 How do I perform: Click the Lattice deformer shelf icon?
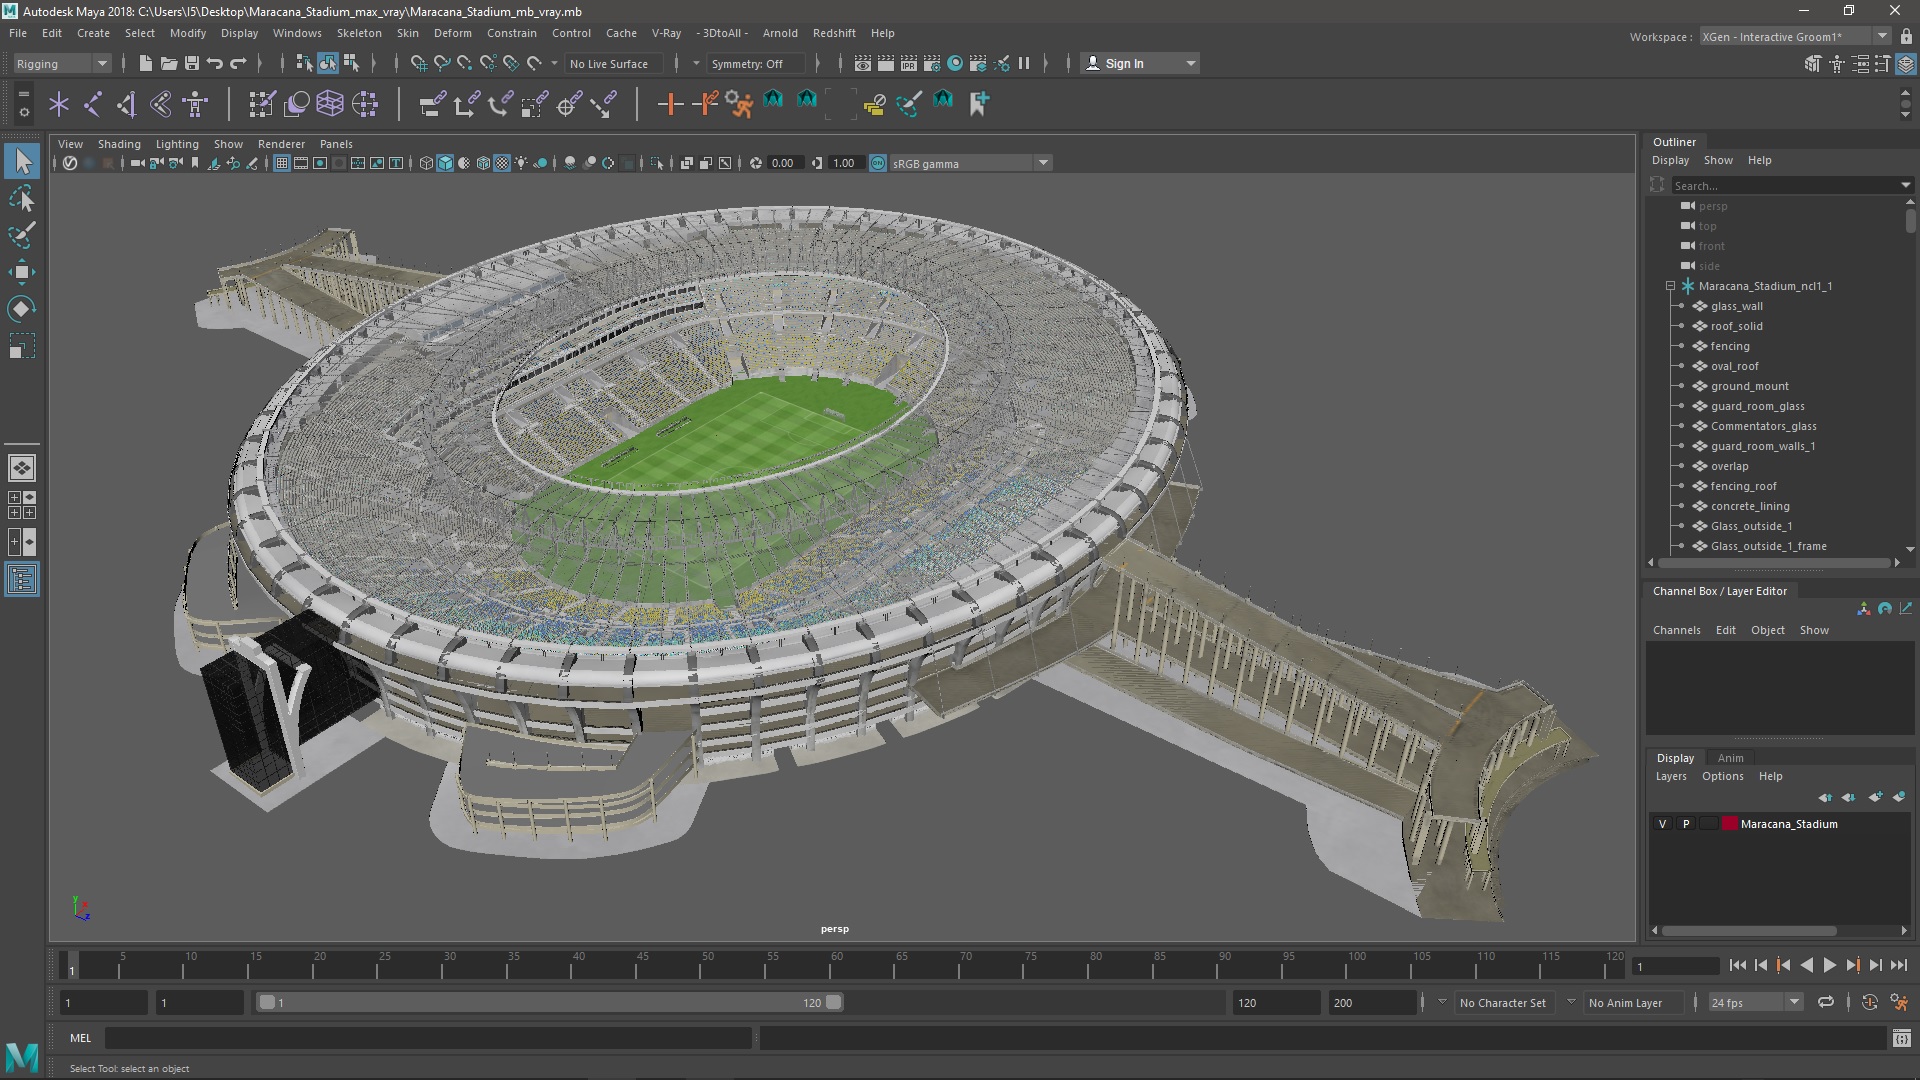tap(330, 103)
